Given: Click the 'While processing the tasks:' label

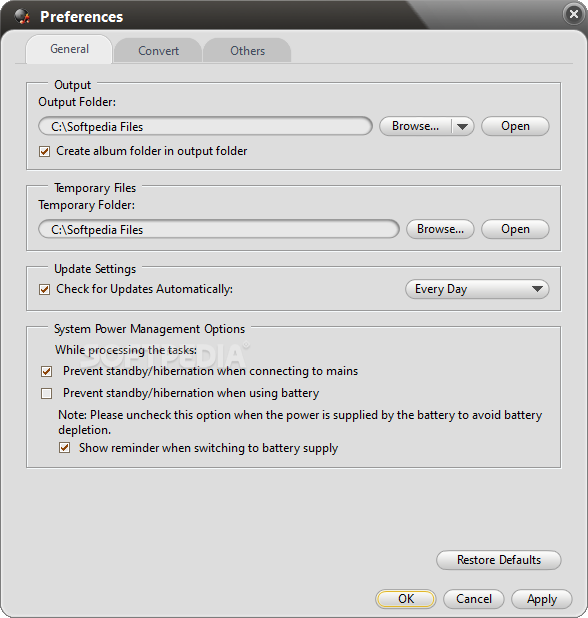Looking at the screenshot, I should tap(126, 350).
